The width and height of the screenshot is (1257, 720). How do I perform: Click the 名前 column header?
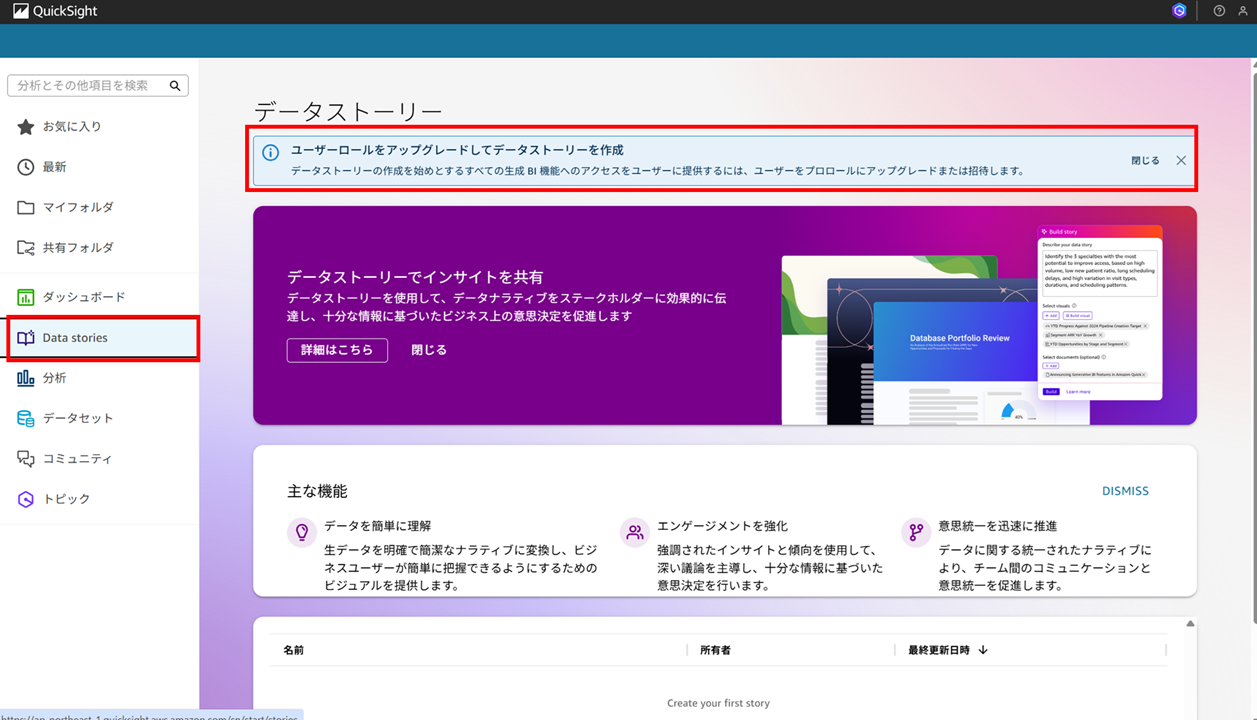click(x=293, y=650)
